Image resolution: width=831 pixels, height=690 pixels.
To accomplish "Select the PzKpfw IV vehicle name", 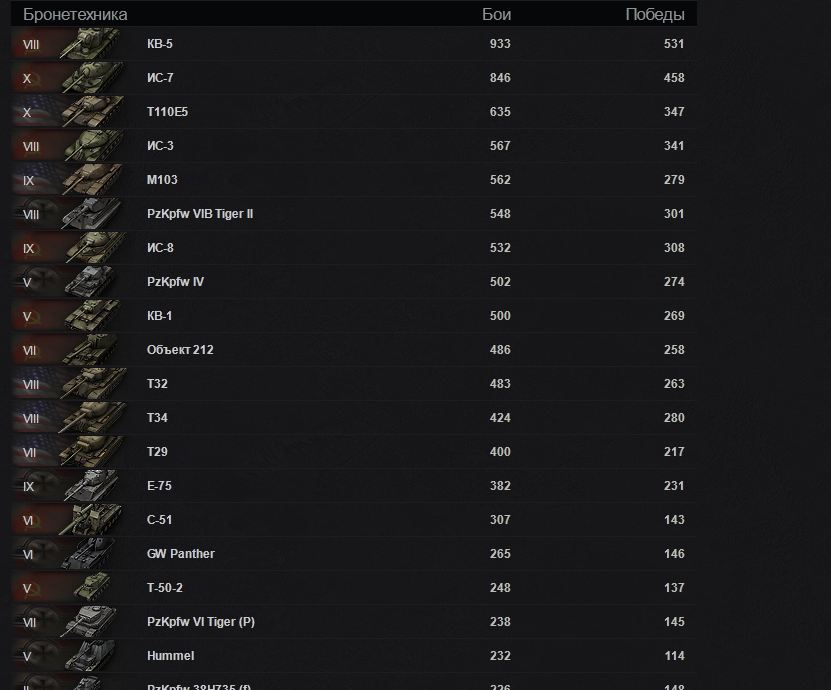I will 175,282.
